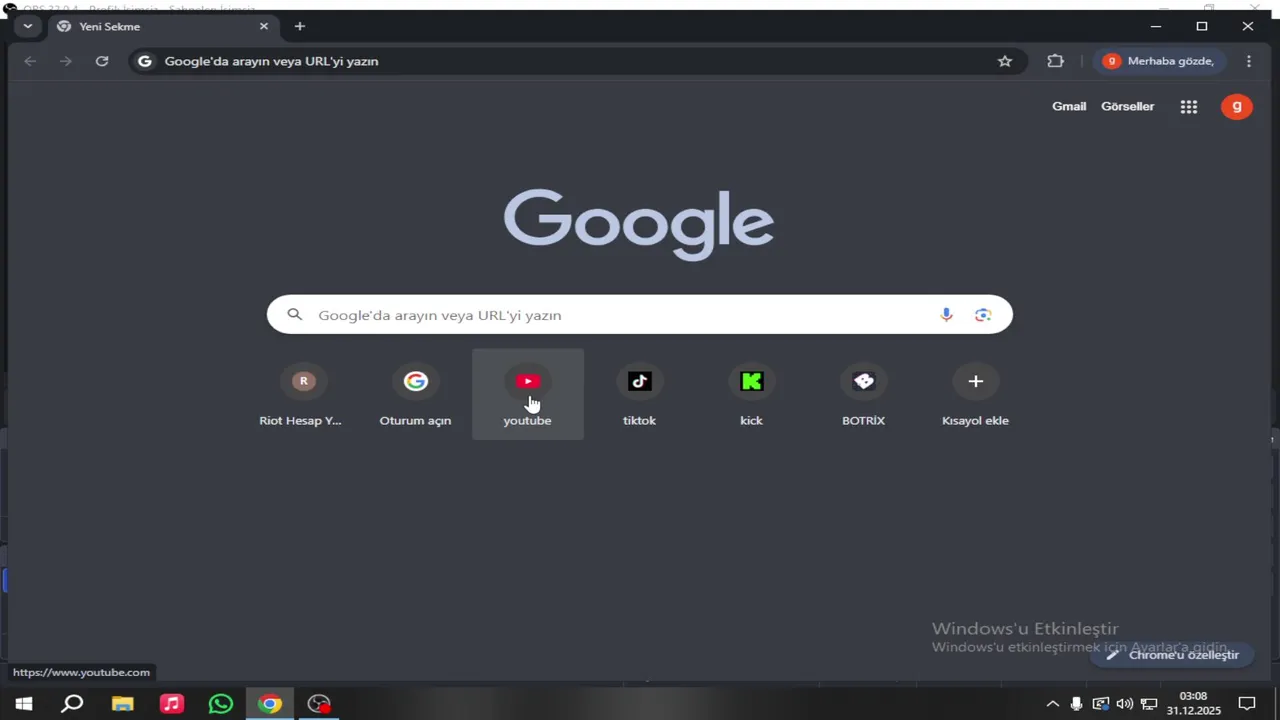Open the Oturum açın Google shortcut
The height and width of the screenshot is (720, 1280).
point(415,394)
